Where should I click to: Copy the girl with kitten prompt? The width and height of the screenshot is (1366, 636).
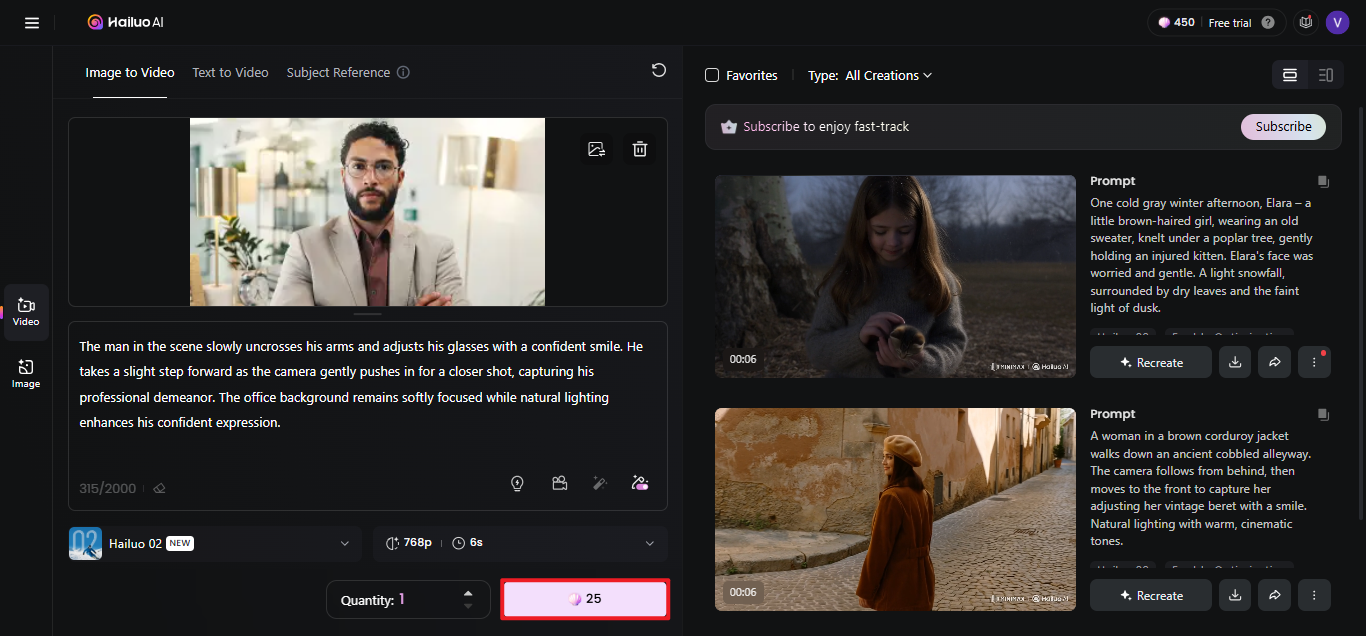click(1323, 182)
